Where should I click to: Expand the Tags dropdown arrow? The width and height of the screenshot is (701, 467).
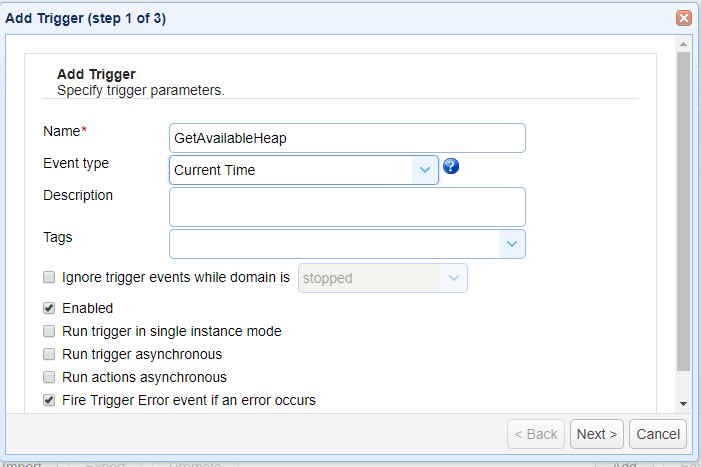click(512, 244)
